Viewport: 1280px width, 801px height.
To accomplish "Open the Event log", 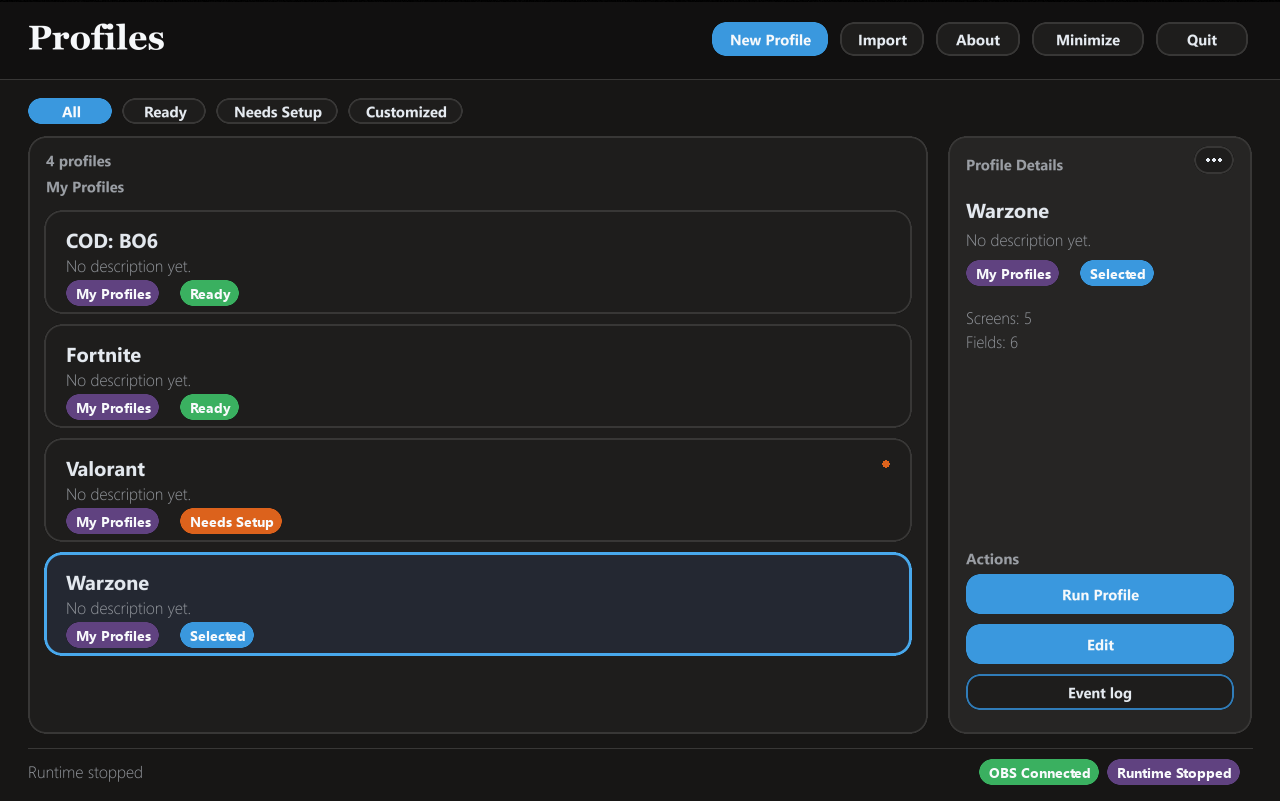I will [x=1100, y=692].
